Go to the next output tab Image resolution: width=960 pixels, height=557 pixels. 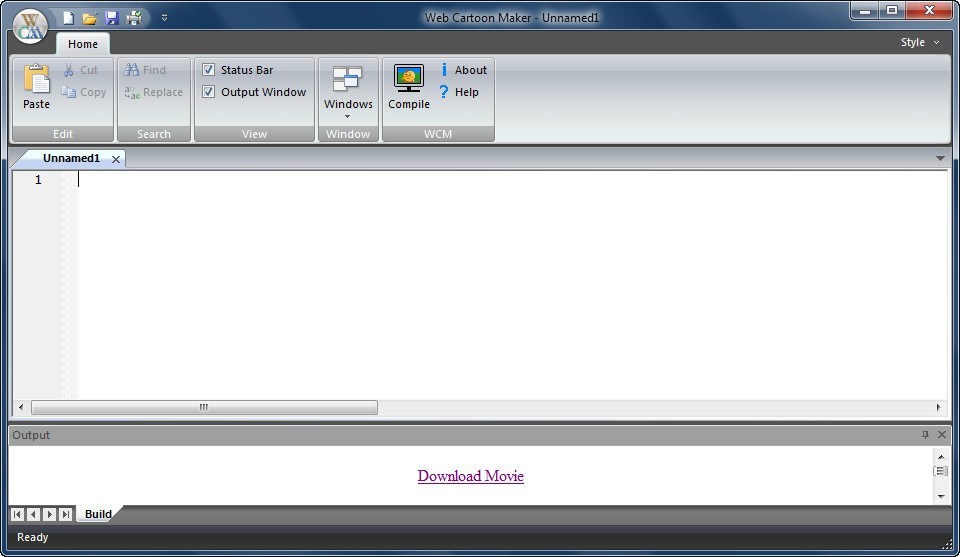[x=49, y=514]
